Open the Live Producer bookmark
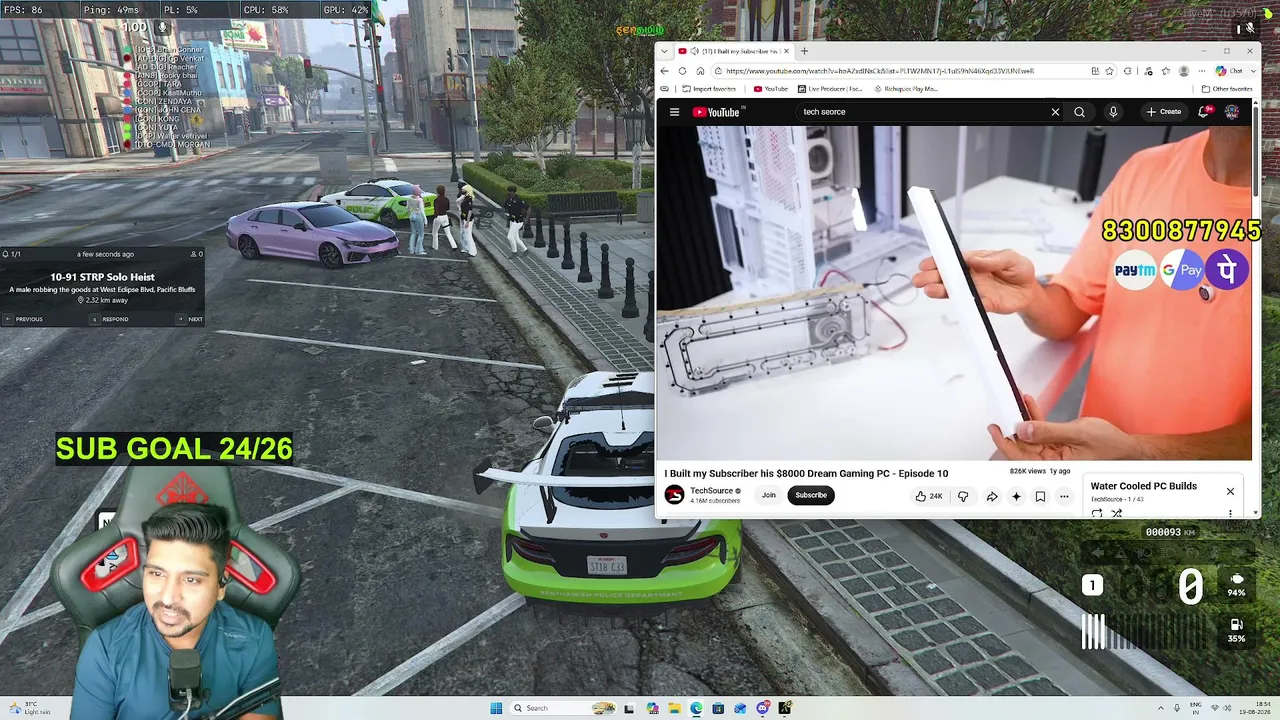 [x=830, y=89]
